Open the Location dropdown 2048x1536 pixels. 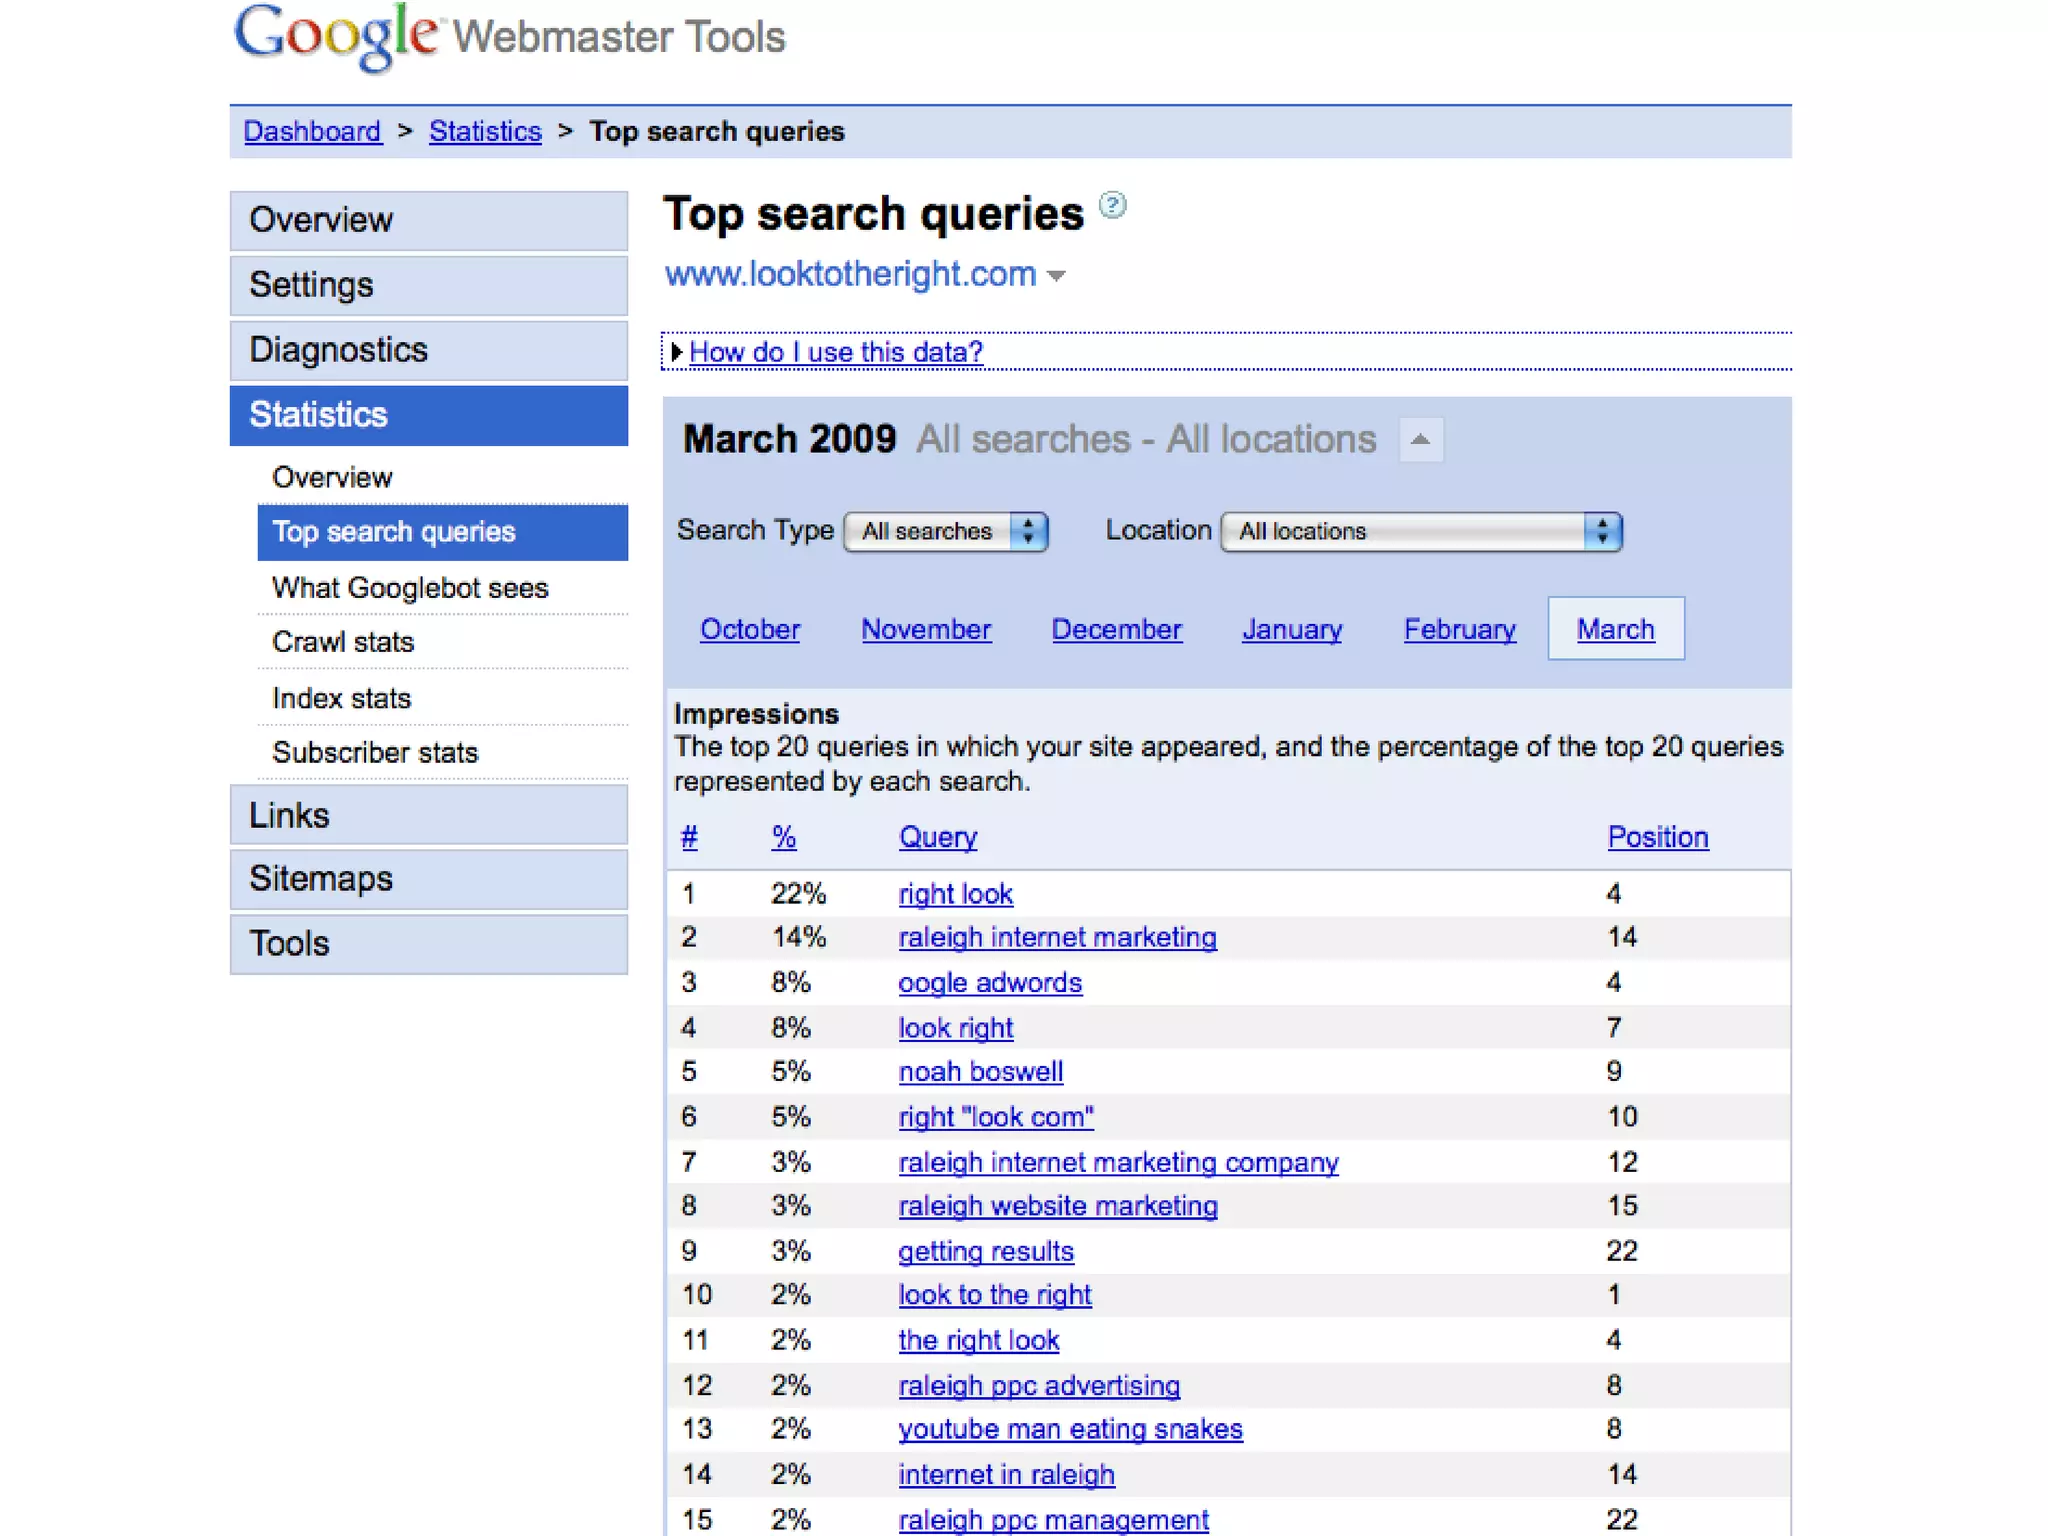tap(1420, 531)
